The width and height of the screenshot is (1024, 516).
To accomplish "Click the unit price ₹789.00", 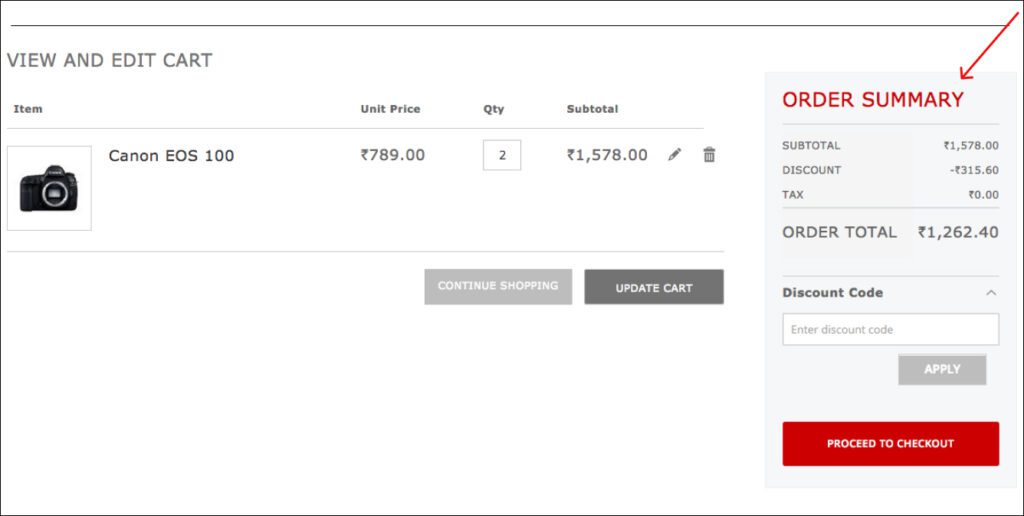I will click(x=393, y=155).
